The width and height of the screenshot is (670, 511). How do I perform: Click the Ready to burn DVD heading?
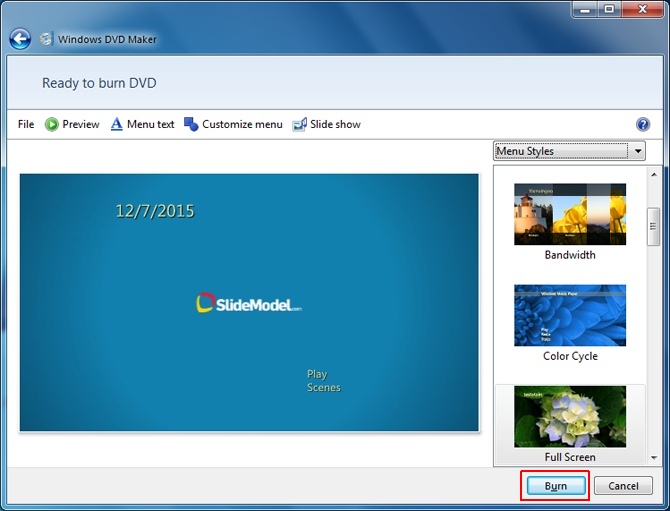(x=99, y=83)
